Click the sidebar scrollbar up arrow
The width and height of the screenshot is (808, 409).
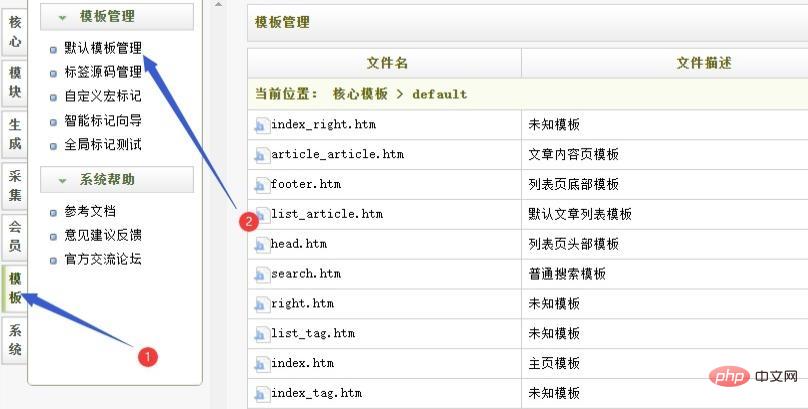218,4
